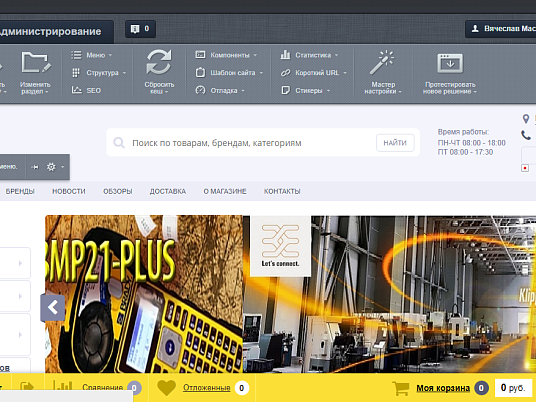The image size is (536, 402).
Task: Go to БРЕНДЫ menu item
Action: pos(20,191)
